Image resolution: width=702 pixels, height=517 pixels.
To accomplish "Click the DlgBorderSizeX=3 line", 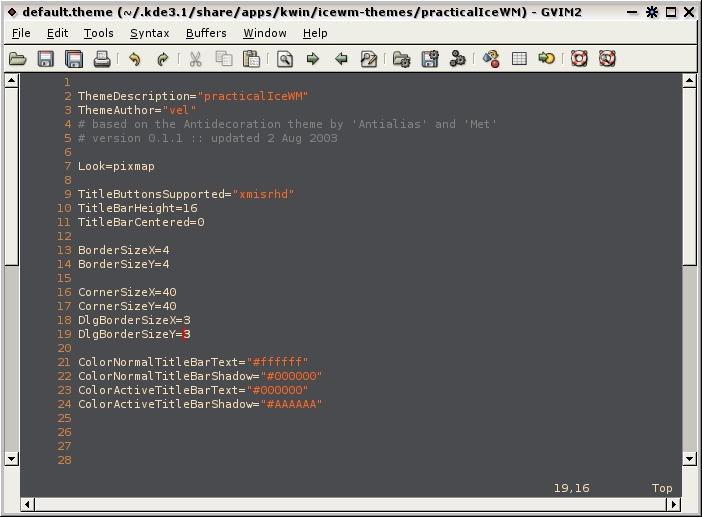I will tap(134, 320).
